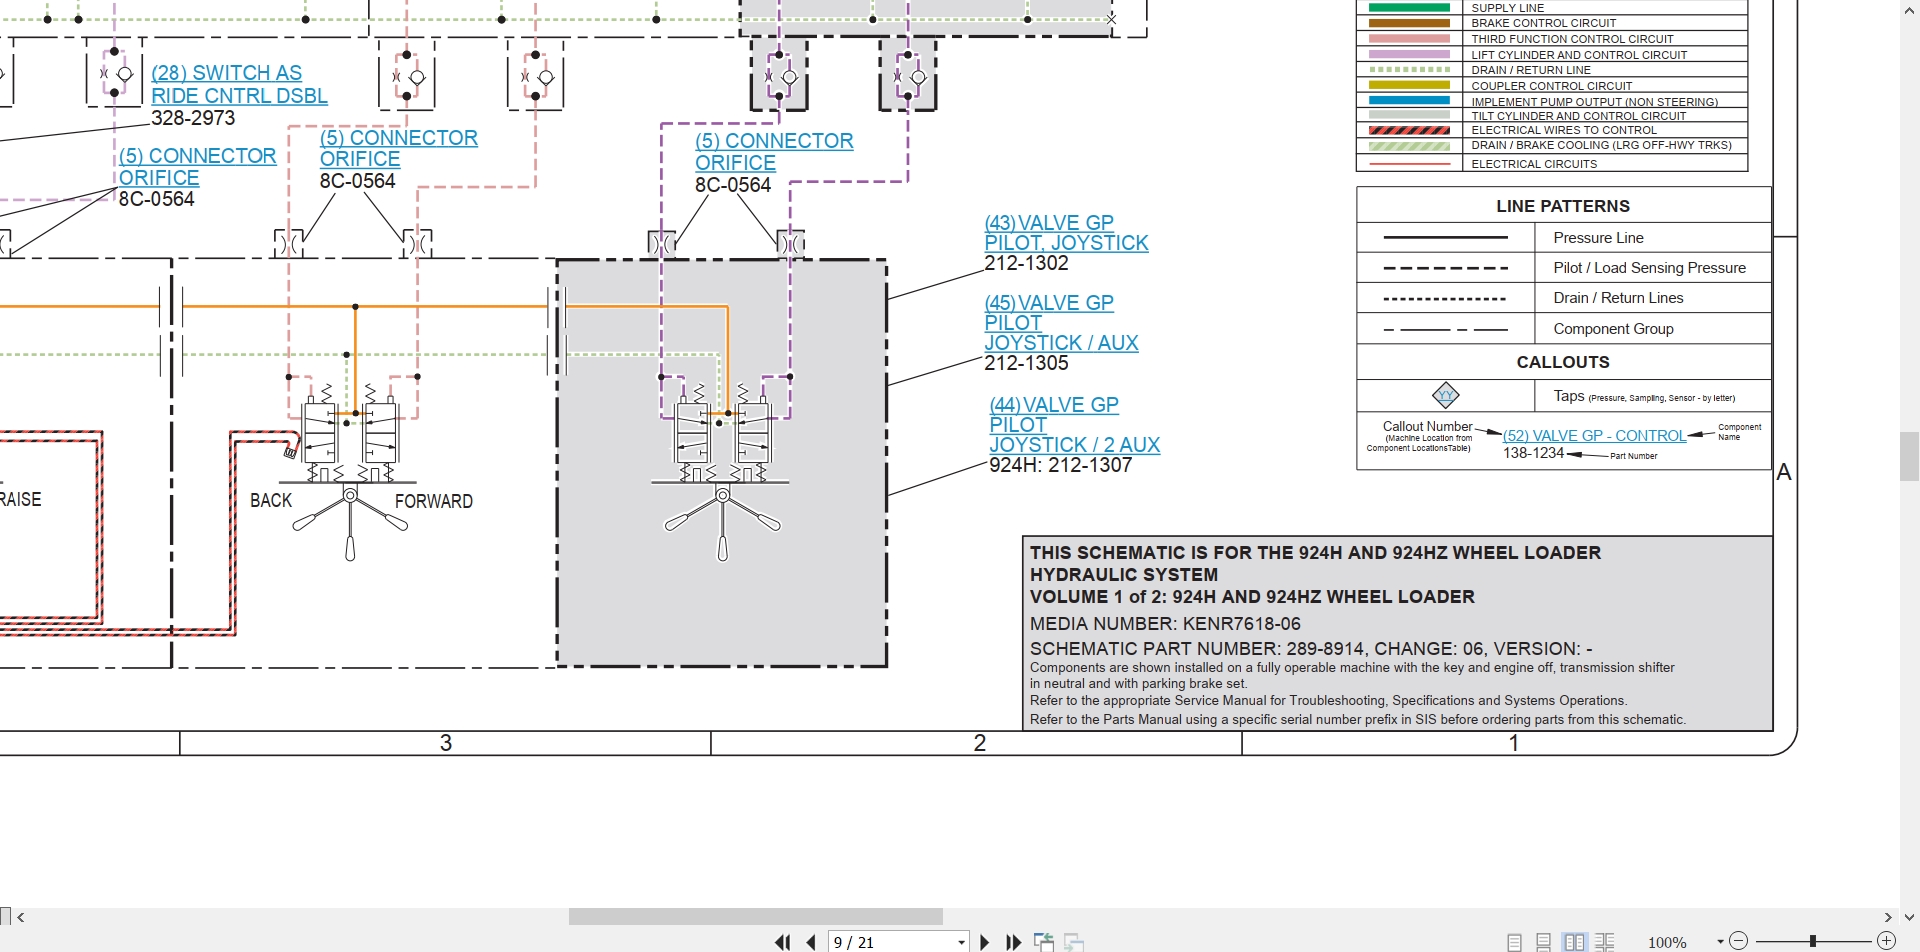Image resolution: width=1920 pixels, height=952 pixels.
Task: Click part number 328-2973 text
Action: (193, 118)
